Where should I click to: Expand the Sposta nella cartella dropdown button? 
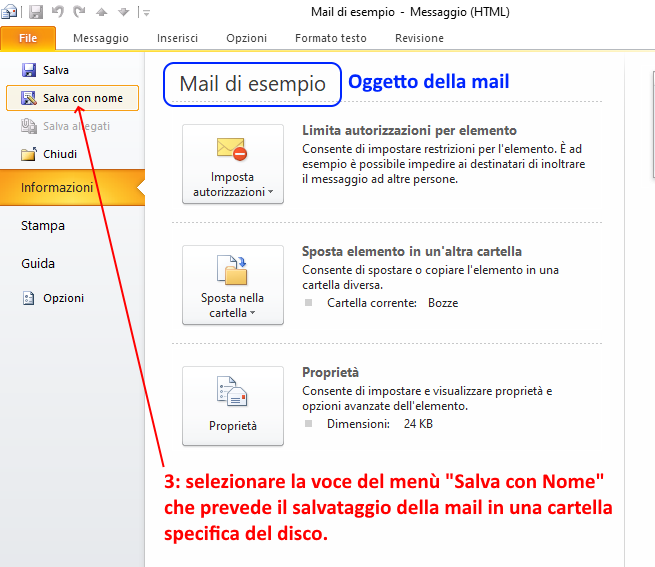pos(233,285)
